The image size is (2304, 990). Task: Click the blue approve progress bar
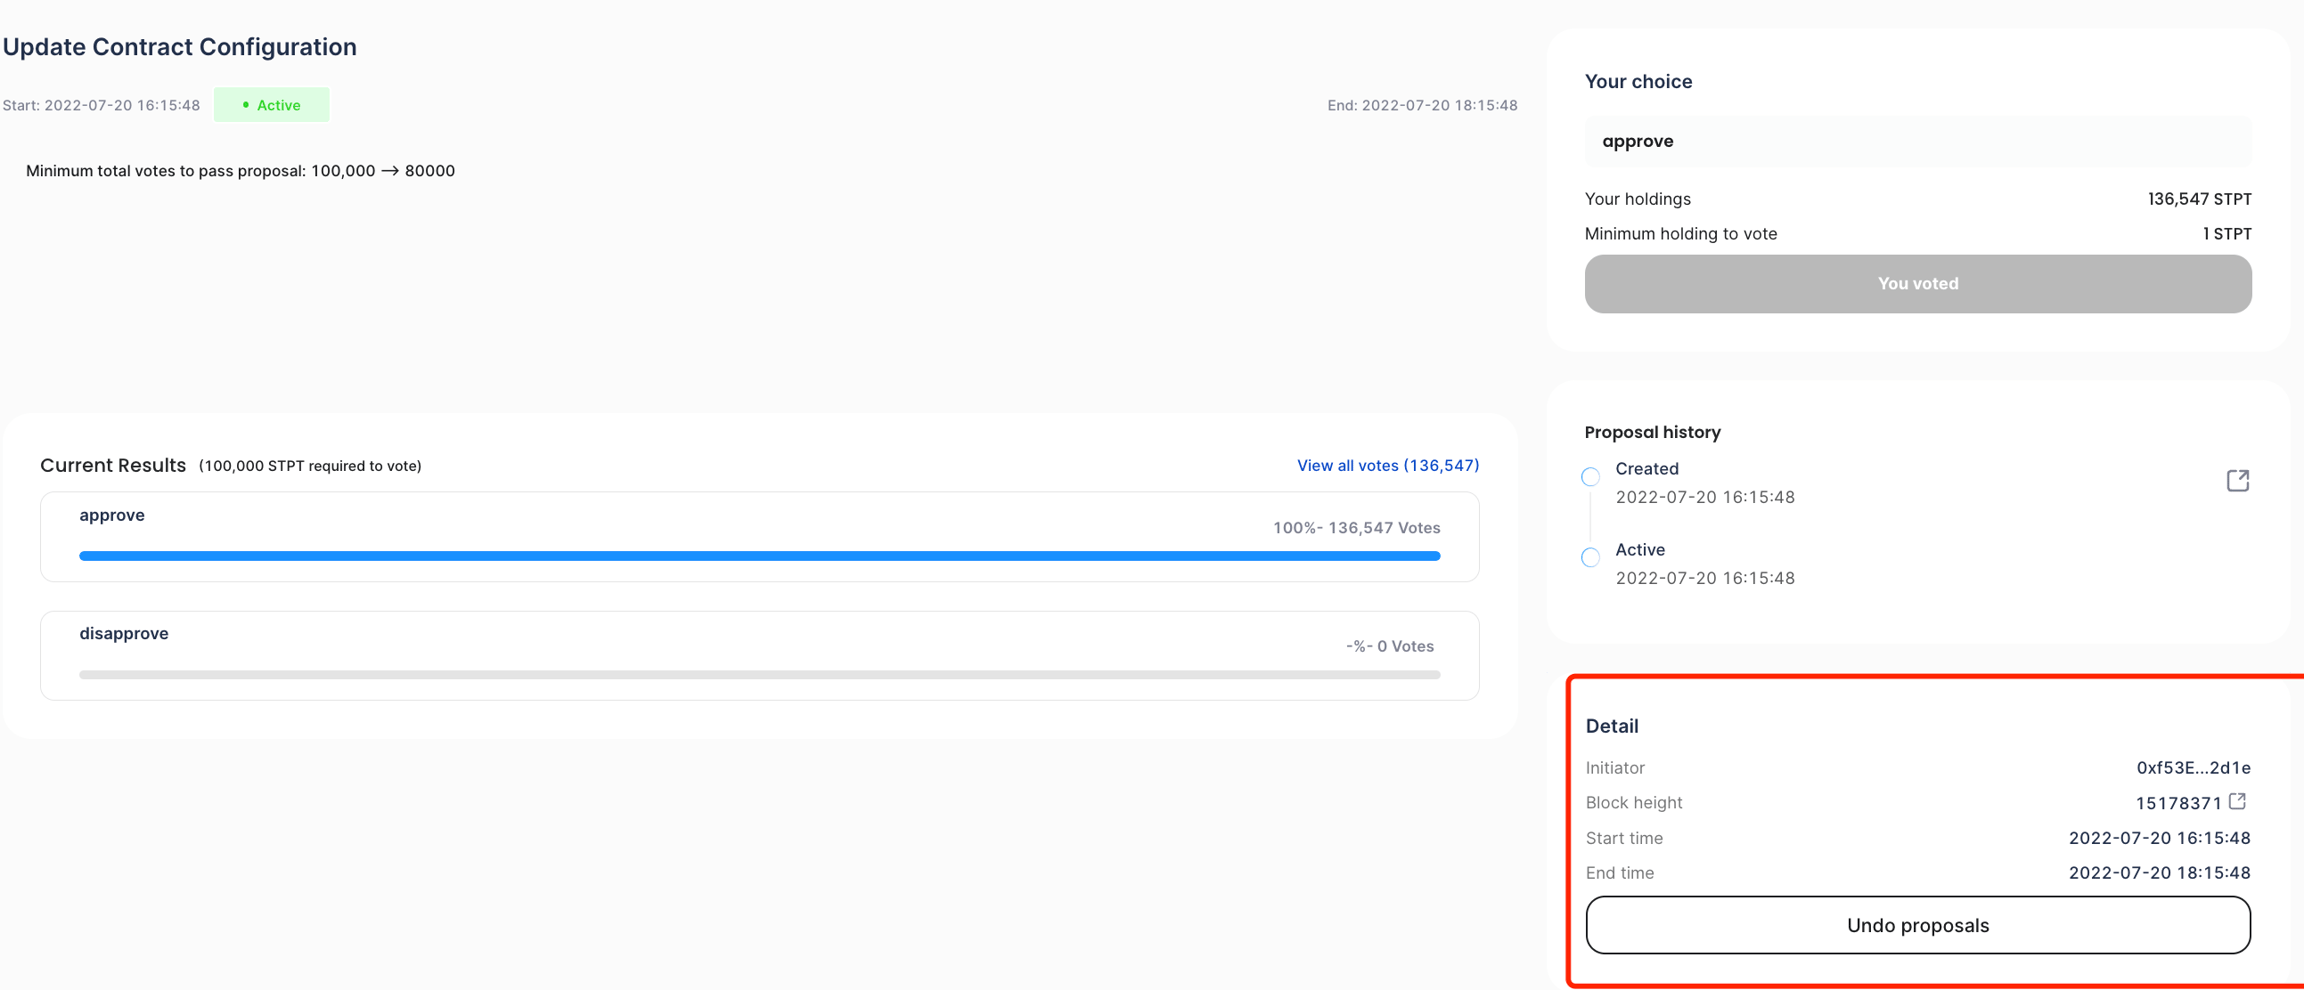click(x=760, y=556)
